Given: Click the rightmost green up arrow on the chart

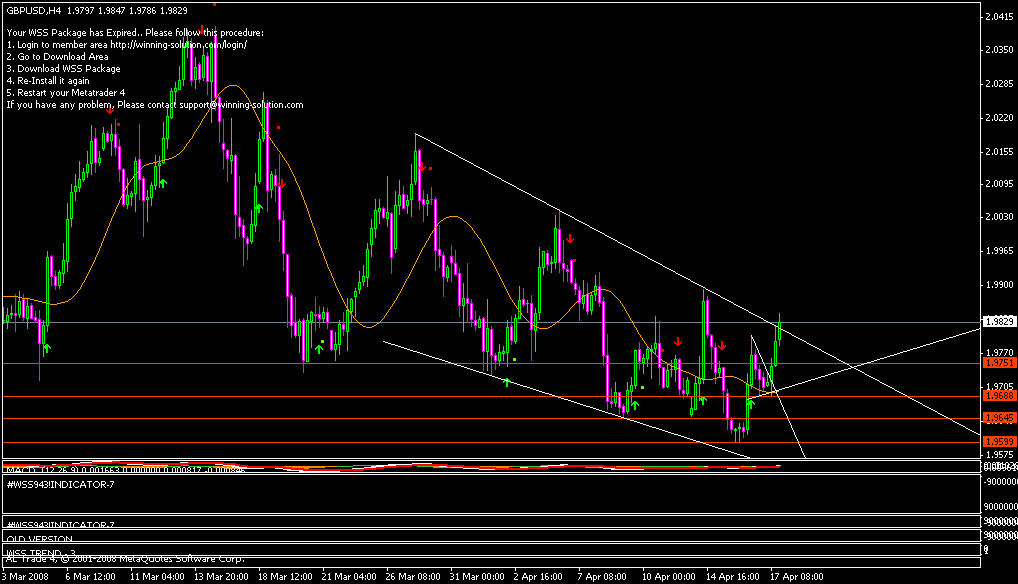Looking at the screenshot, I should tap(750, 403).
